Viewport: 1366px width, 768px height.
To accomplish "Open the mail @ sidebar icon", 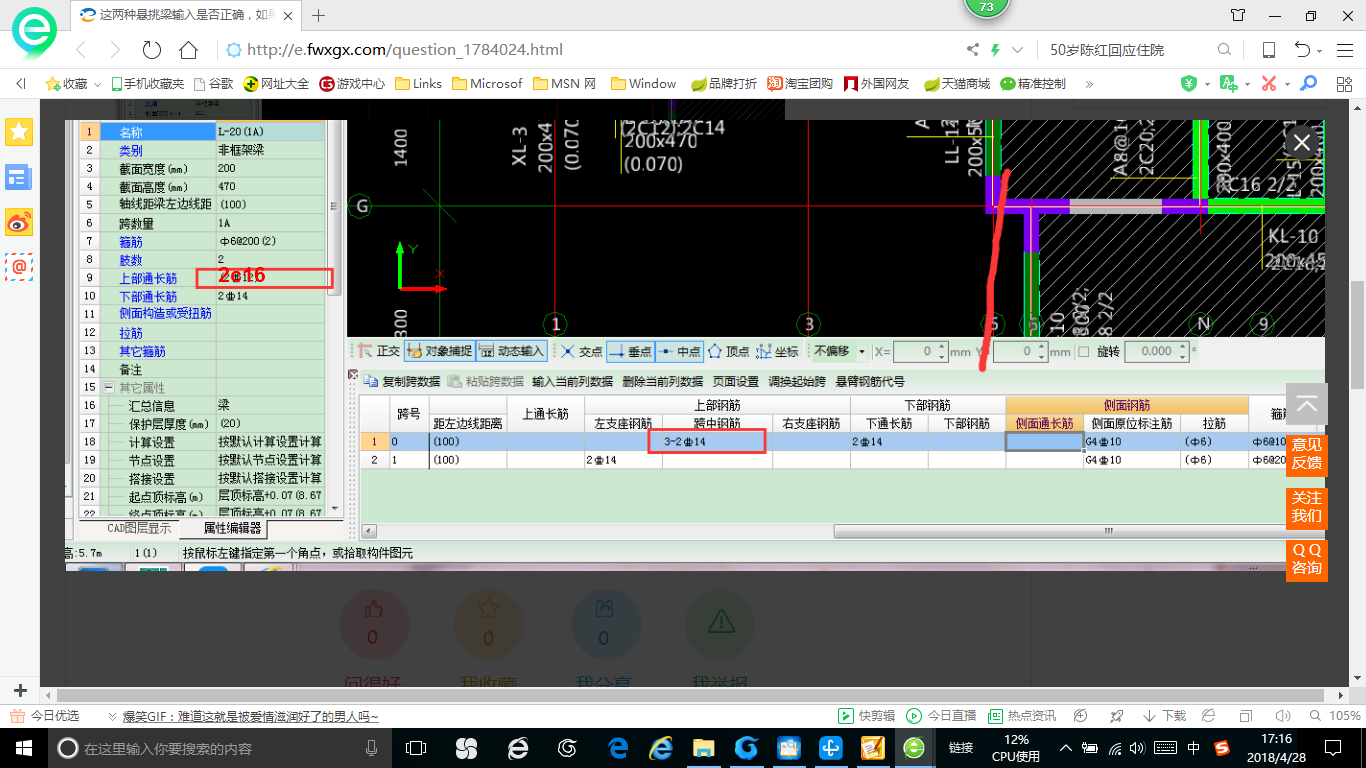I will pos(19,266).
